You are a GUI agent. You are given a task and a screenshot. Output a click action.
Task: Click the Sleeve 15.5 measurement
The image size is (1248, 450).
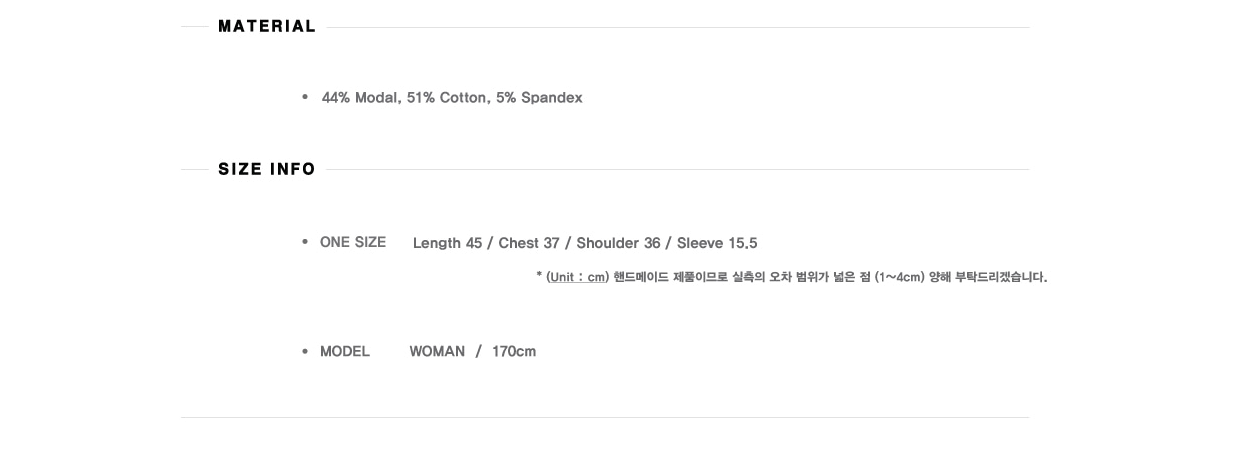(717, 243)
